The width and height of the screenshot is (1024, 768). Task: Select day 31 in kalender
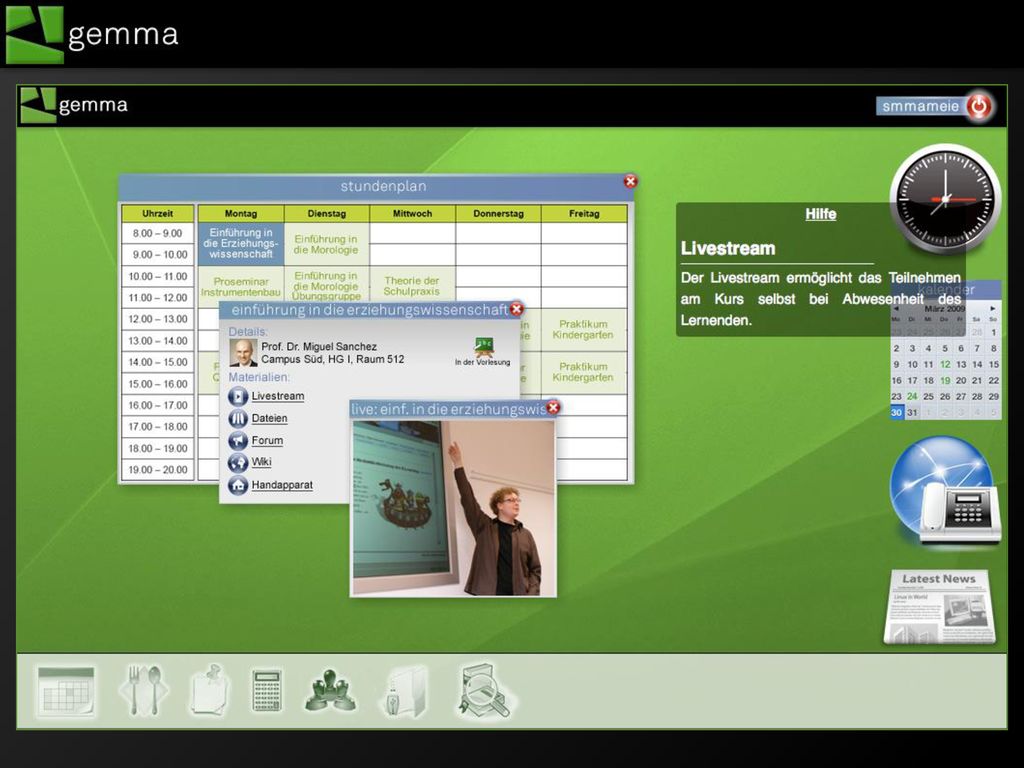[912, 413]
